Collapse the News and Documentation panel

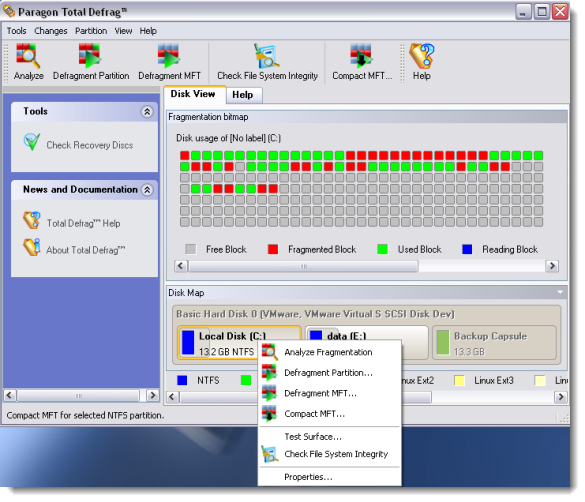pyautogui.click(x=147, y=190)
